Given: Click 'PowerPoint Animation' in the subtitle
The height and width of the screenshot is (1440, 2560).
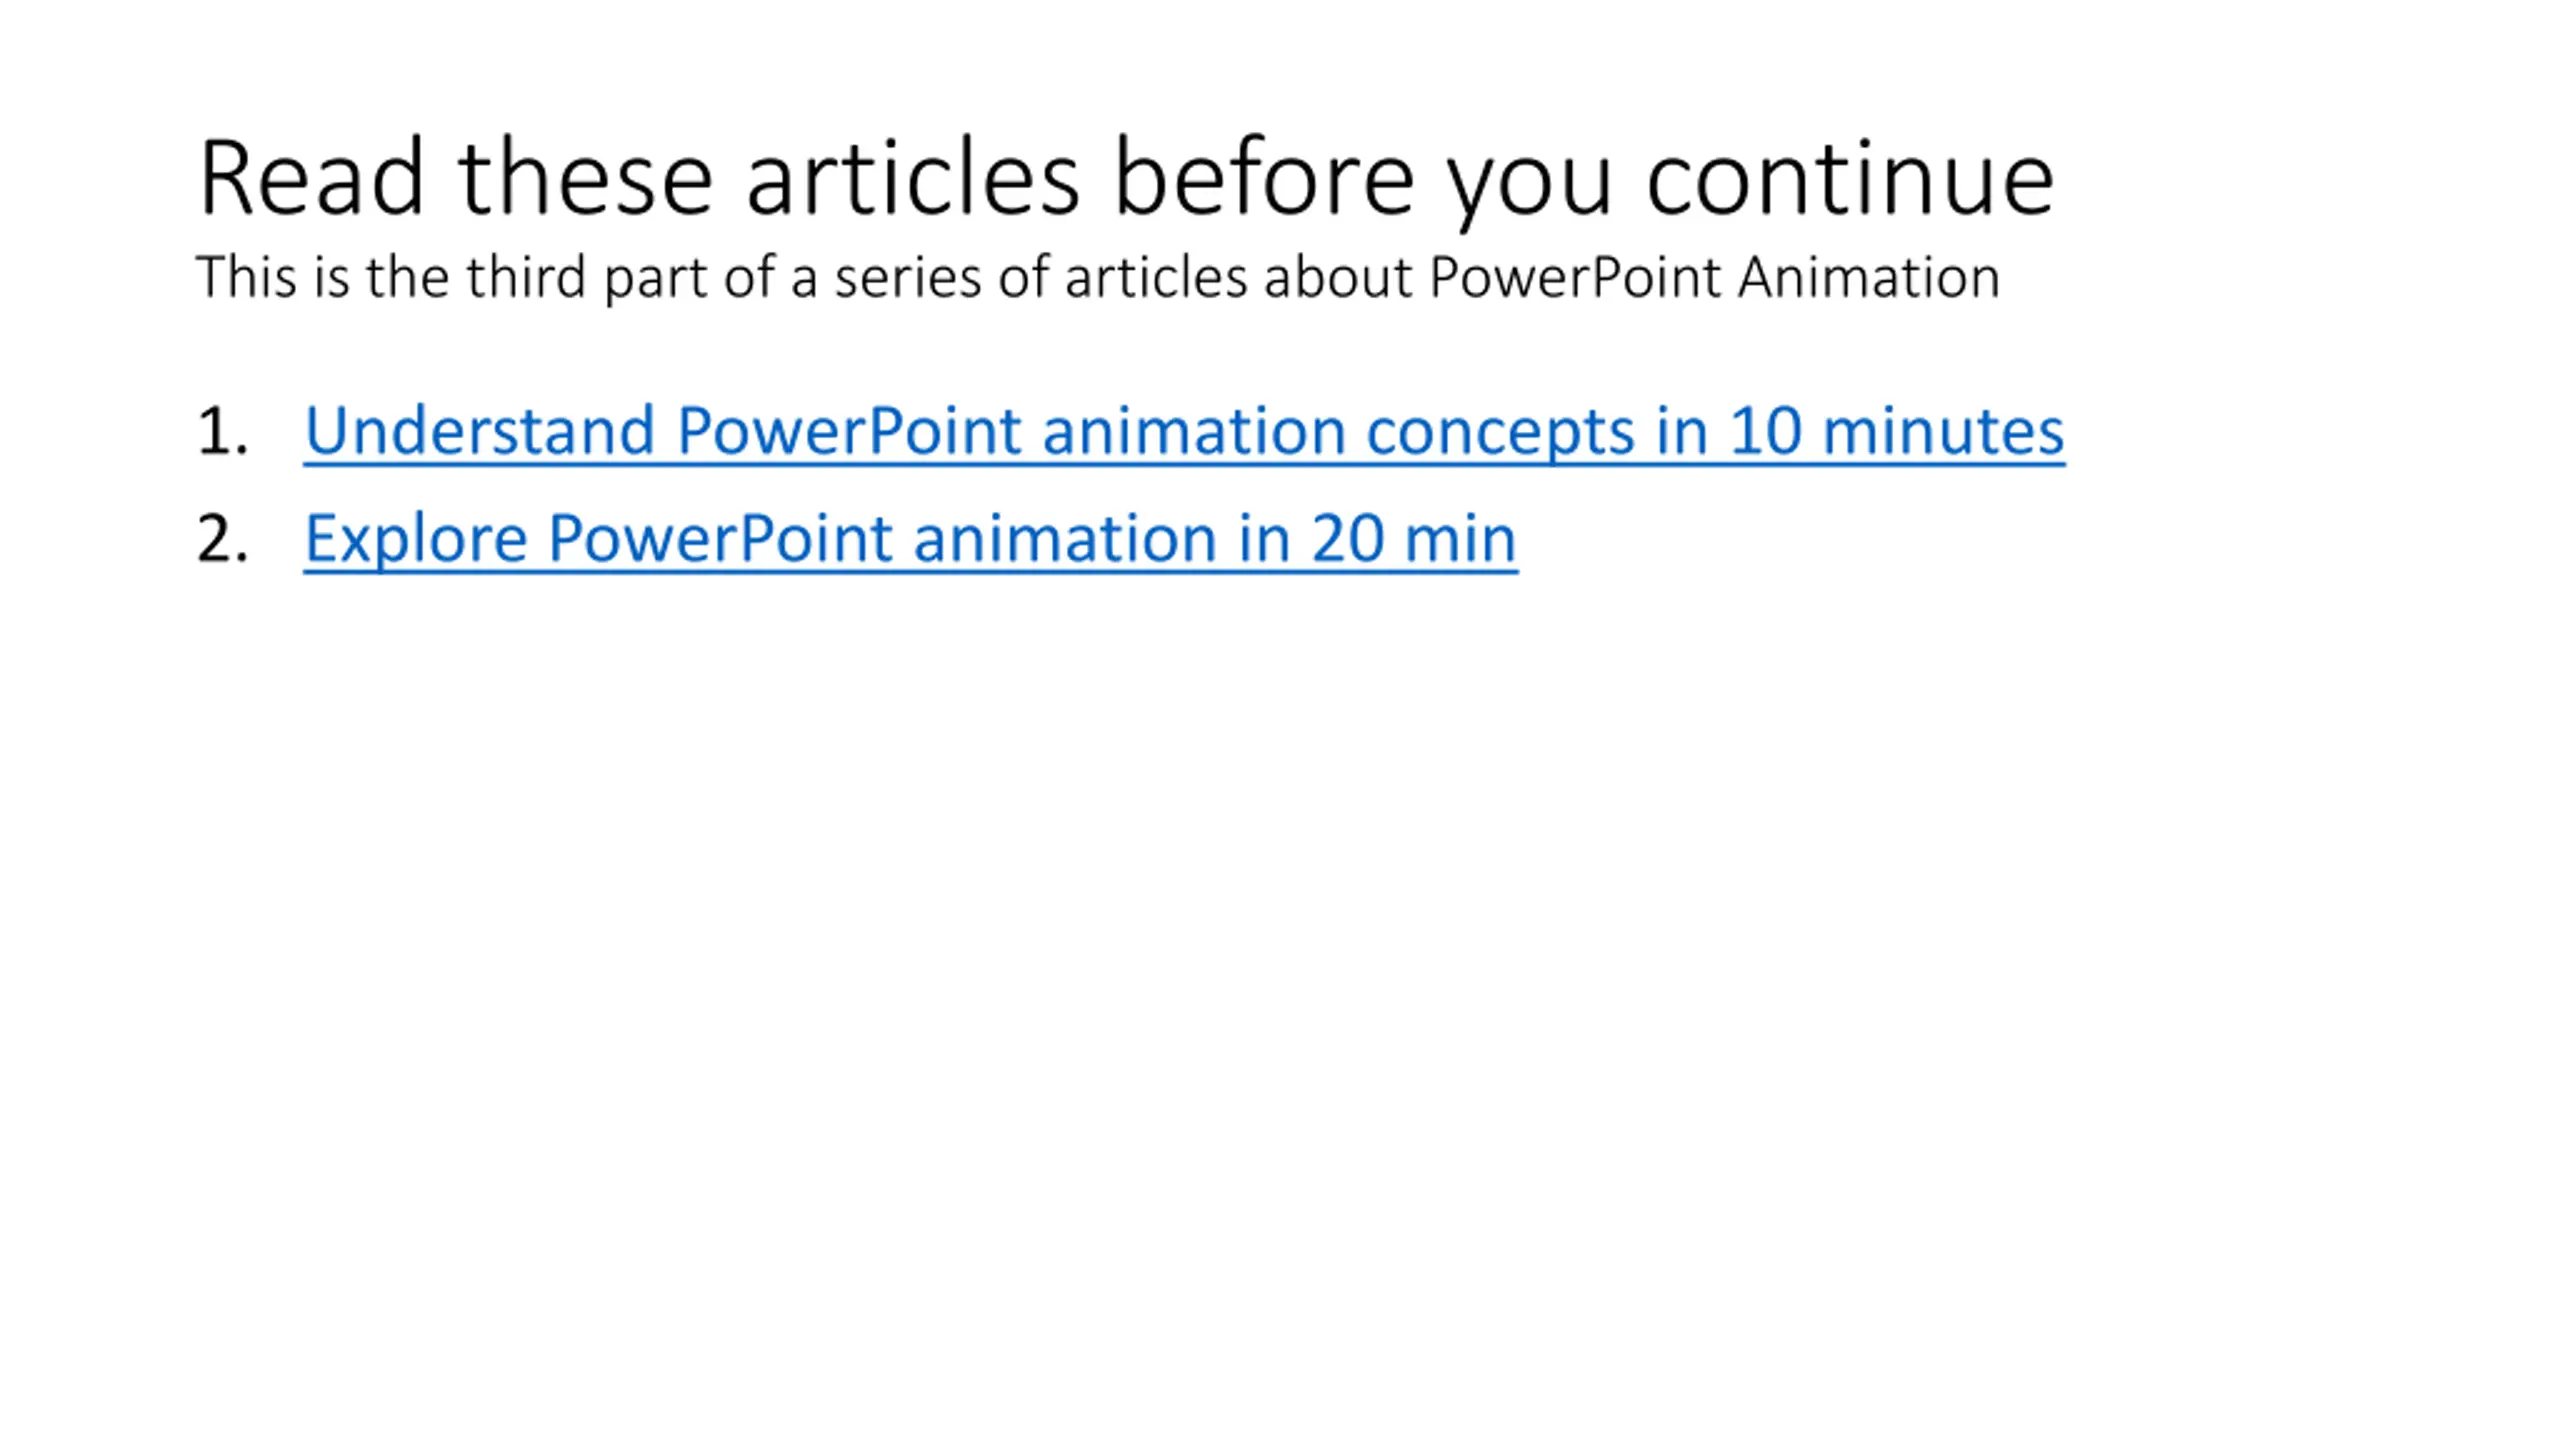Looking at the screenshot, I should coord(1715,278).
